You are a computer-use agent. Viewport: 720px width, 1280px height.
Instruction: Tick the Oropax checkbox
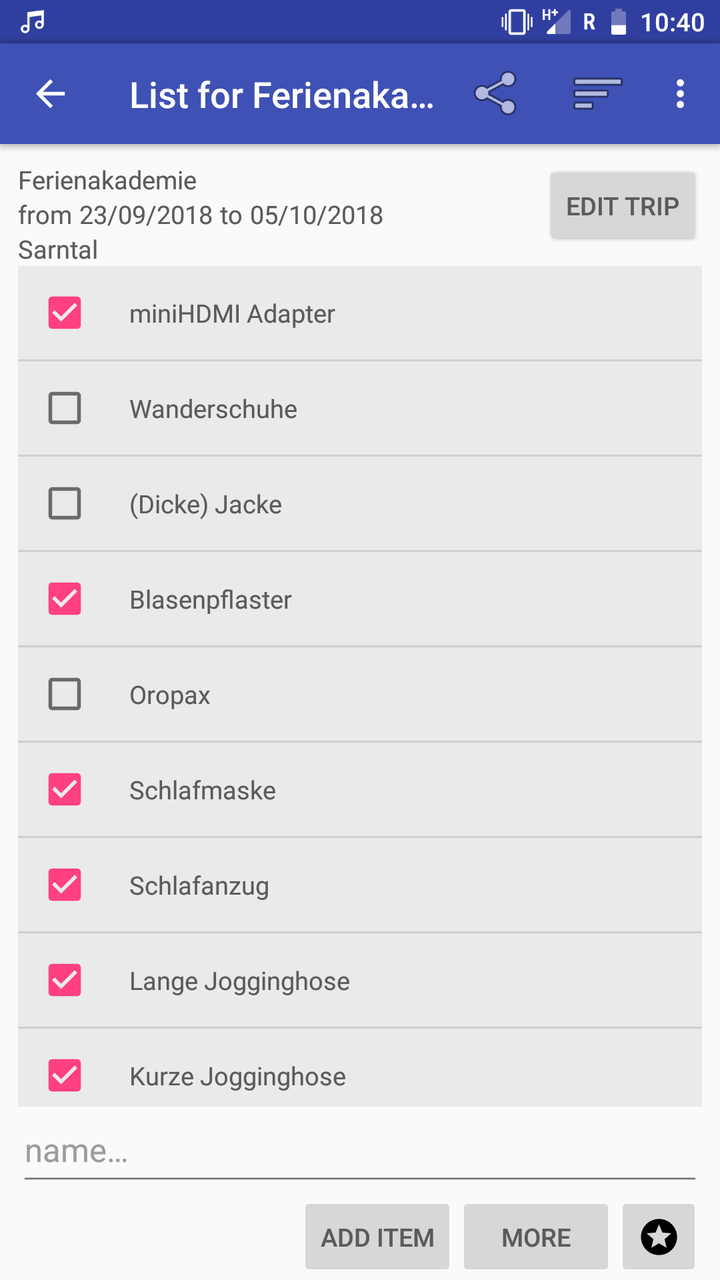65,694
